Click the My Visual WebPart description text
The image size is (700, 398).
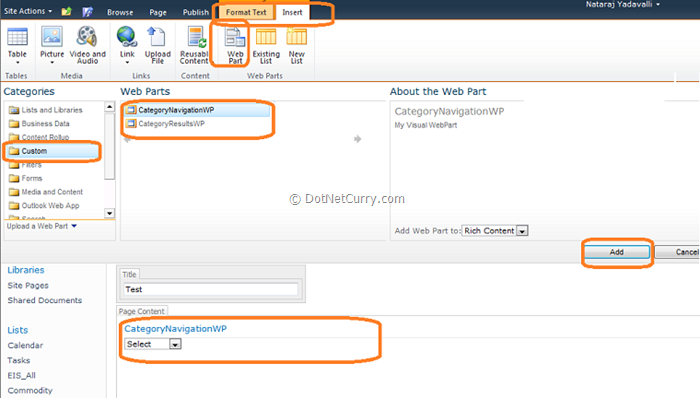point(426,125)
